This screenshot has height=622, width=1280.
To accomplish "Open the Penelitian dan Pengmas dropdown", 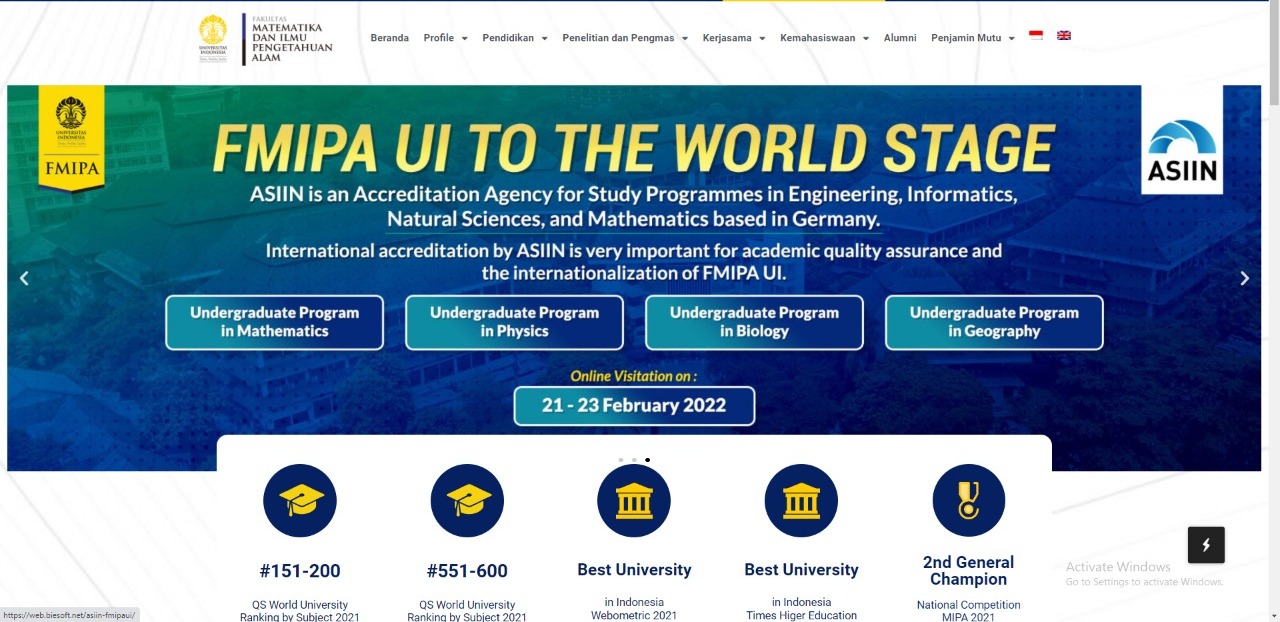I will tap(625, 38).
